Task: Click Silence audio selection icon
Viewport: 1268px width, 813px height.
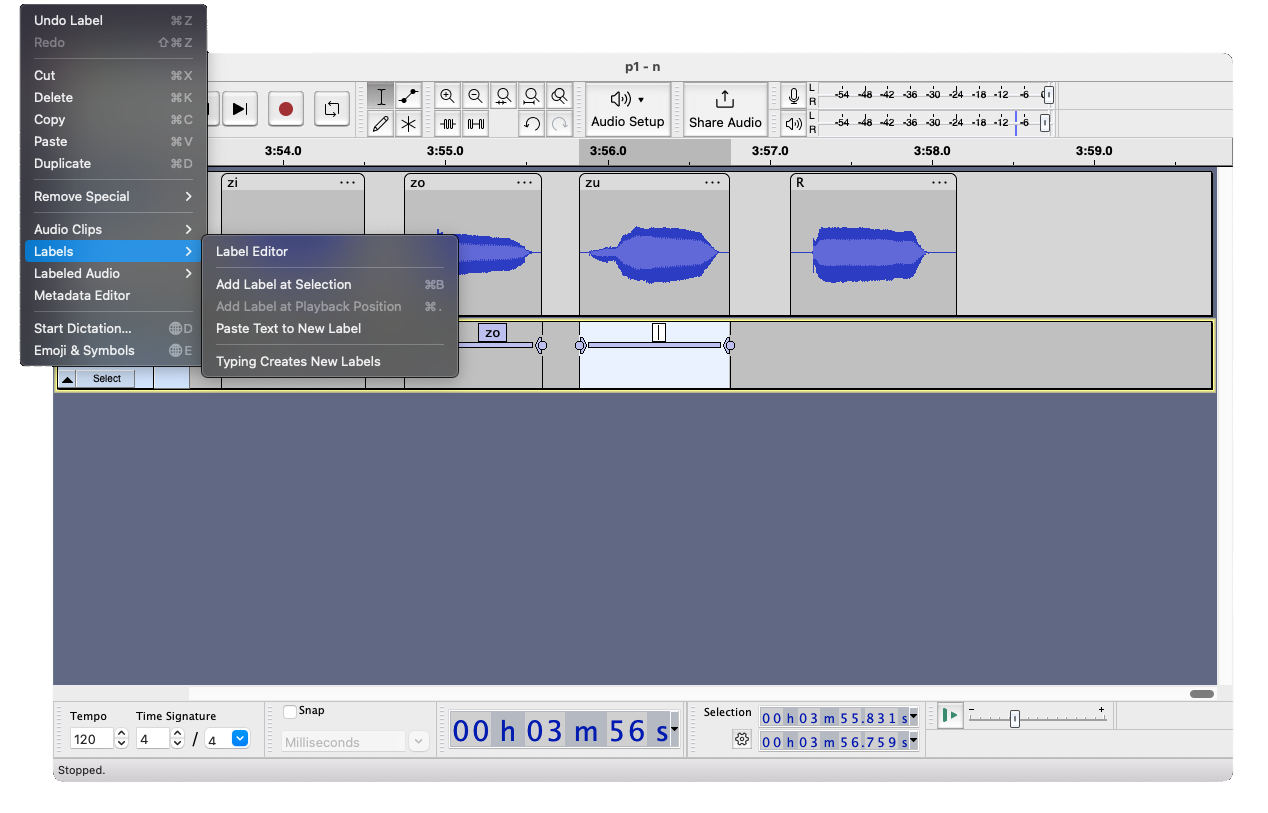Action: click(476, 124)
